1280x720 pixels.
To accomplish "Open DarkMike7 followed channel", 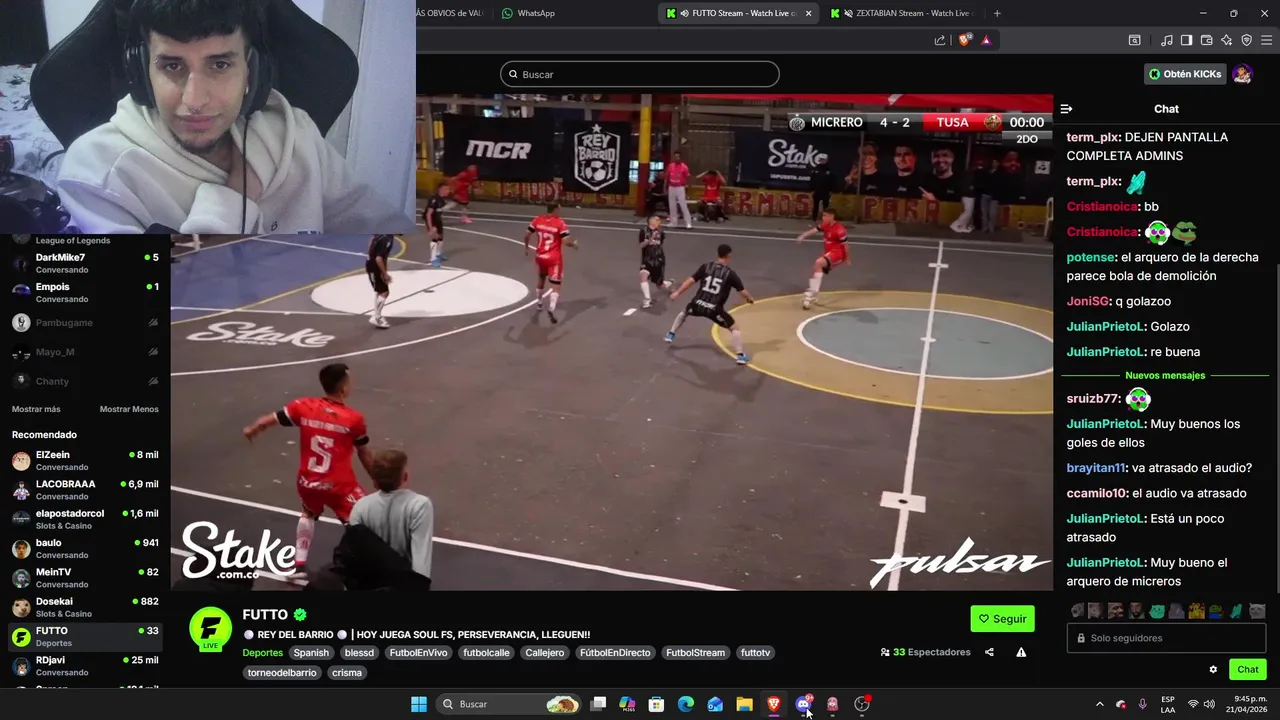I will pyautogui.click(x=85, y=264).
